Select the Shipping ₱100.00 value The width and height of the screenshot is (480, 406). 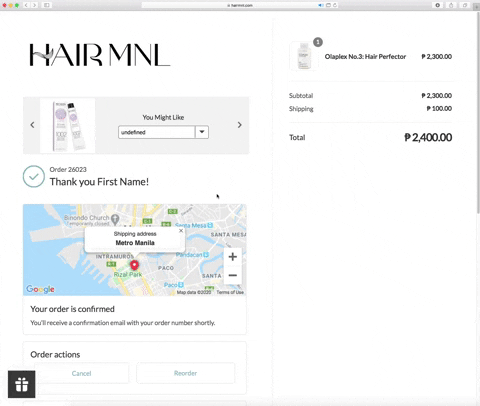coord(439,109)
